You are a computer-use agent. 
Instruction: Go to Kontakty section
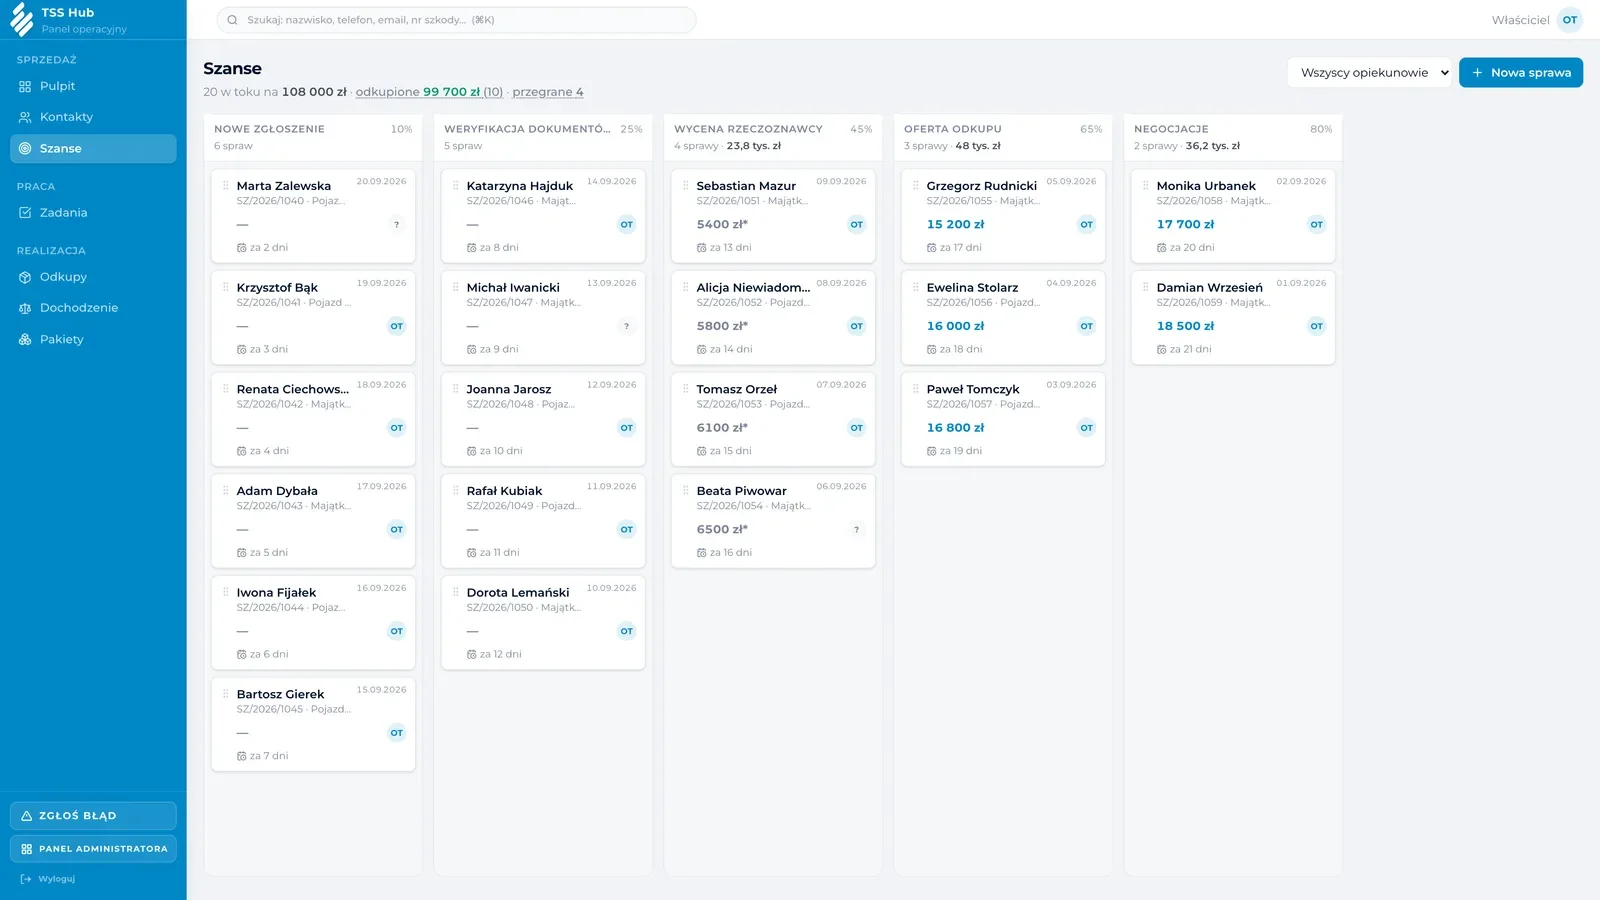pyautogui.click(x=93, y=117)
